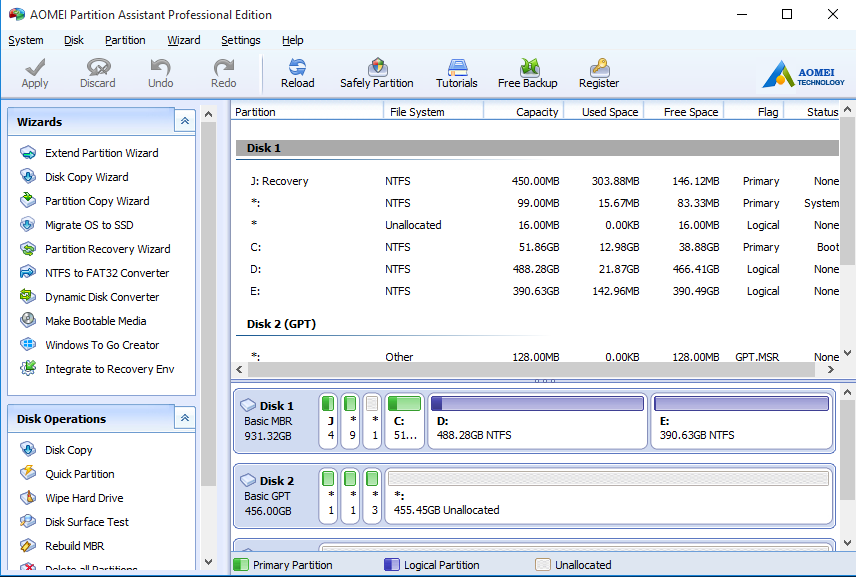This screenshot has width=856, height=577.
Task: Select the E: 390.63GB NTFS partition bar
Action: [x=741, y=420]
